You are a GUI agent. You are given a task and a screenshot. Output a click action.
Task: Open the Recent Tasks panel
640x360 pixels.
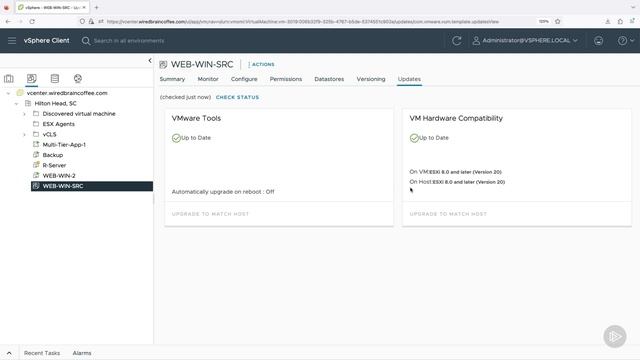click(42, 353)
